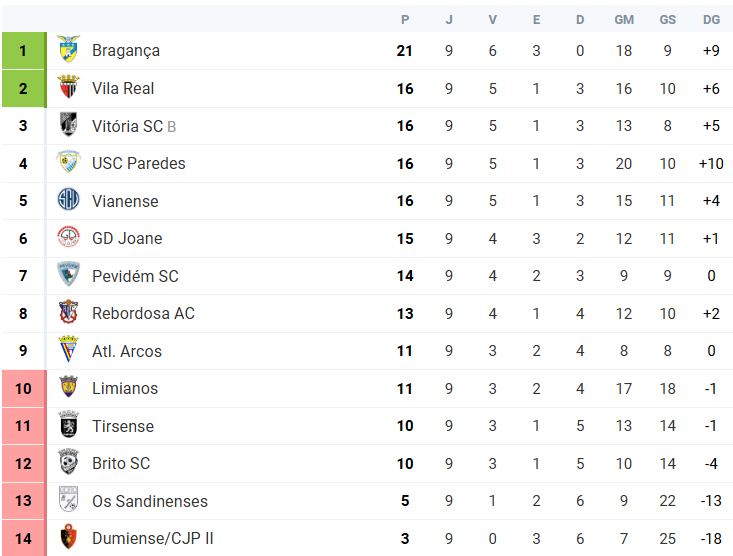Open Os Sandinenses team name link
The width and height of the screenshot is (733, 556).
150,501
